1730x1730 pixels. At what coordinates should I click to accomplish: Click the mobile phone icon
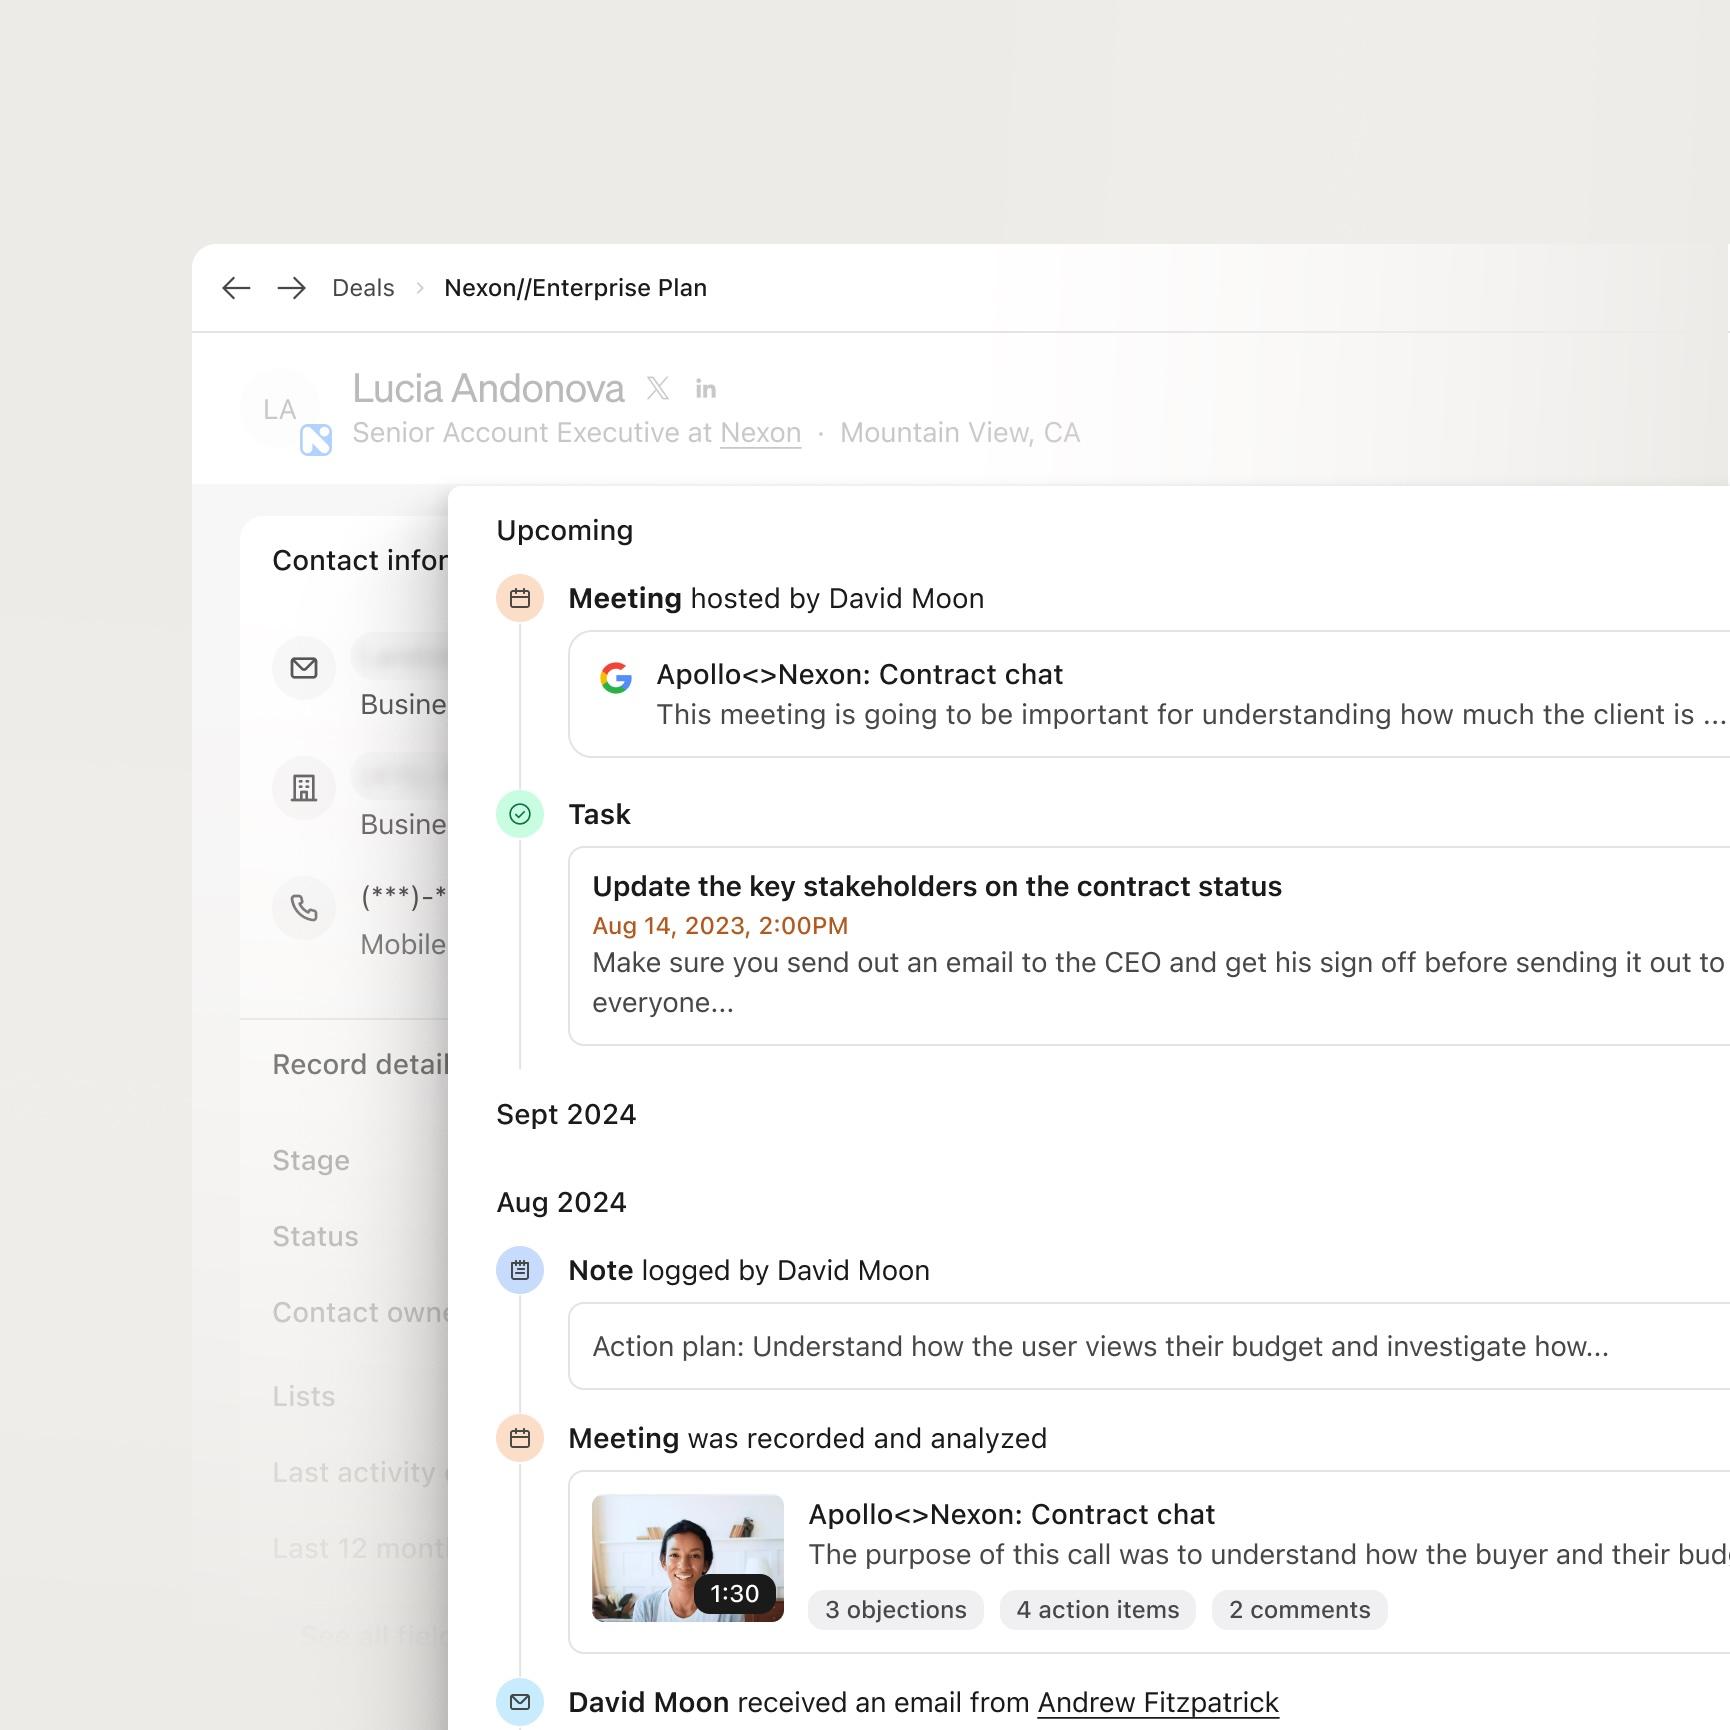(304, 908)
